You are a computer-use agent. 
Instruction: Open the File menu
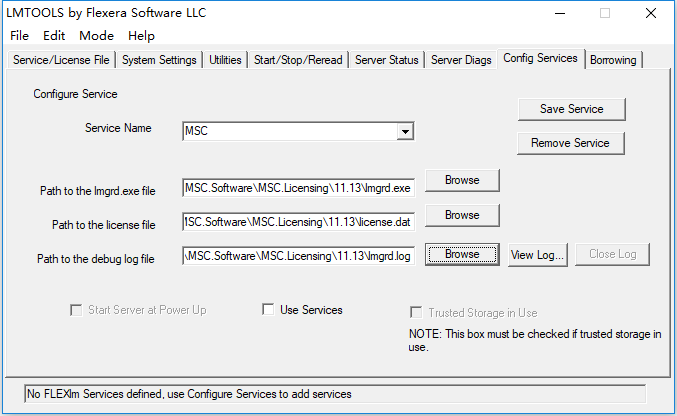point(19,36)
